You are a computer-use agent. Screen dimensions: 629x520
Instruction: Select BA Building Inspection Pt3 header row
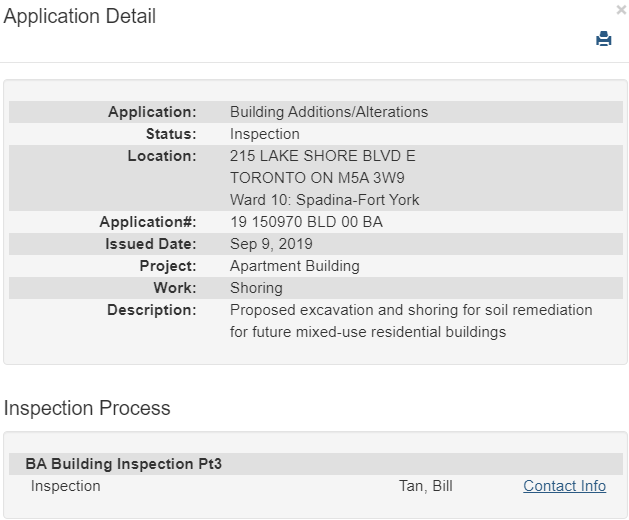[x=124, y=464]
